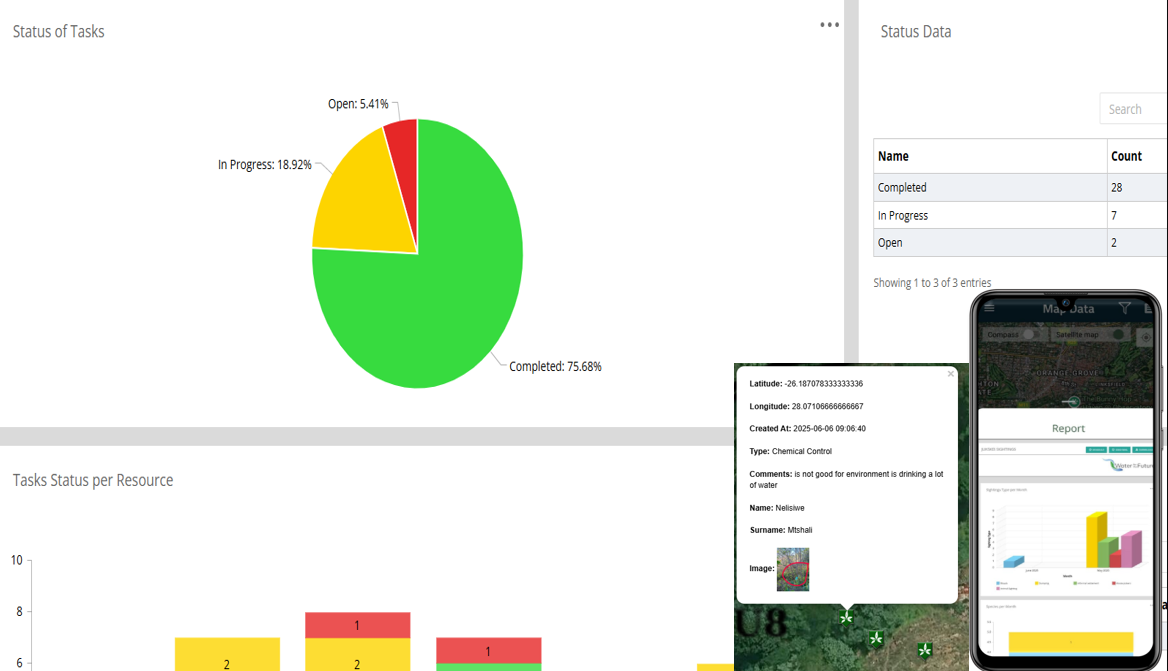The height and width of the screenshot is (671, 1168).
Task: Close the sighting details popup
Action: point(951,374)
